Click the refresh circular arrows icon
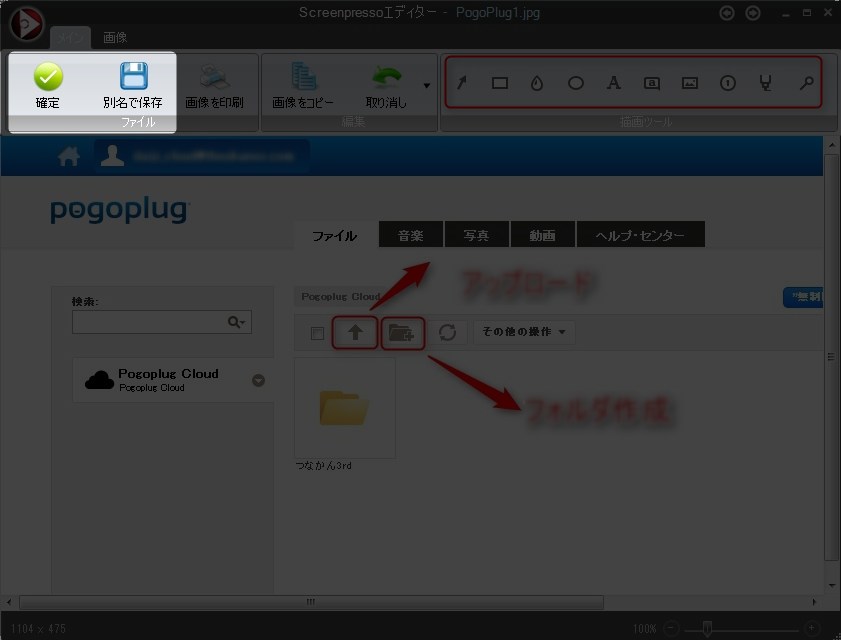841x640 pixels. pos(447,332)
